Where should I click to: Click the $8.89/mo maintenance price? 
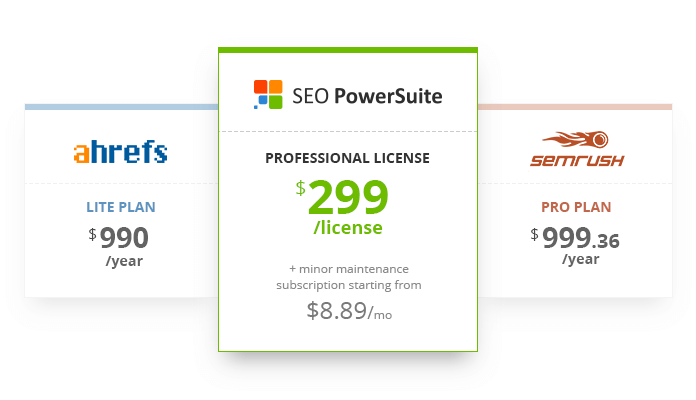349,310
